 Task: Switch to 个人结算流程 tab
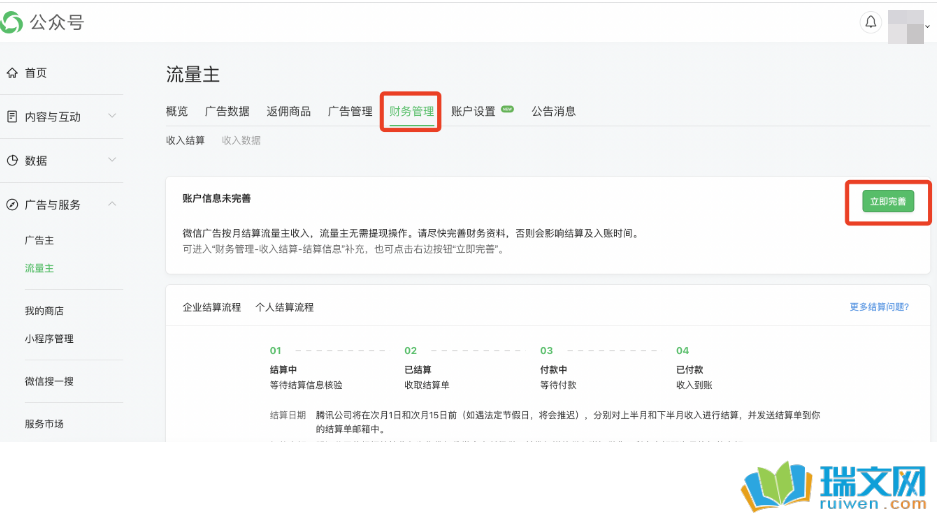[284, 307]
